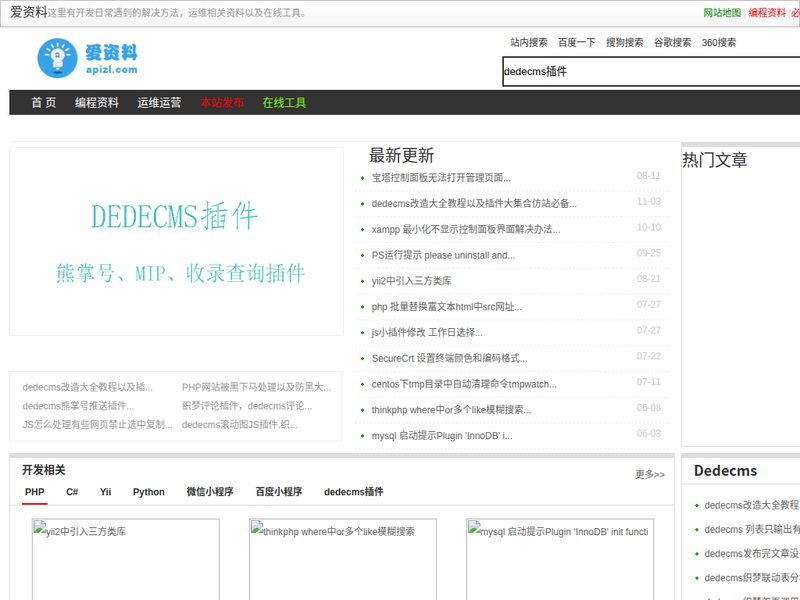Viewport: 800px width, 600px height.
Task: Open dedecms 列表只输出有 sidebar link
Action: [x=752, y=530]
